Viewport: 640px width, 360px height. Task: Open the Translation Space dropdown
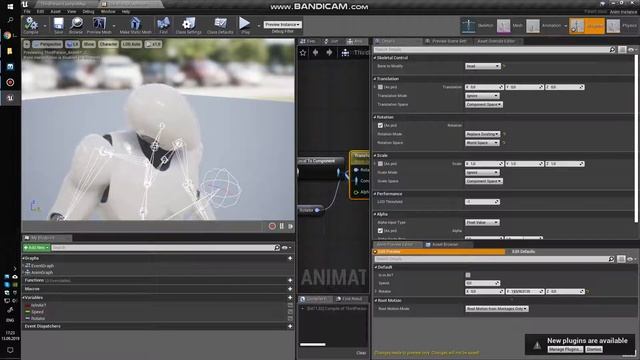[x=484, y=104]
